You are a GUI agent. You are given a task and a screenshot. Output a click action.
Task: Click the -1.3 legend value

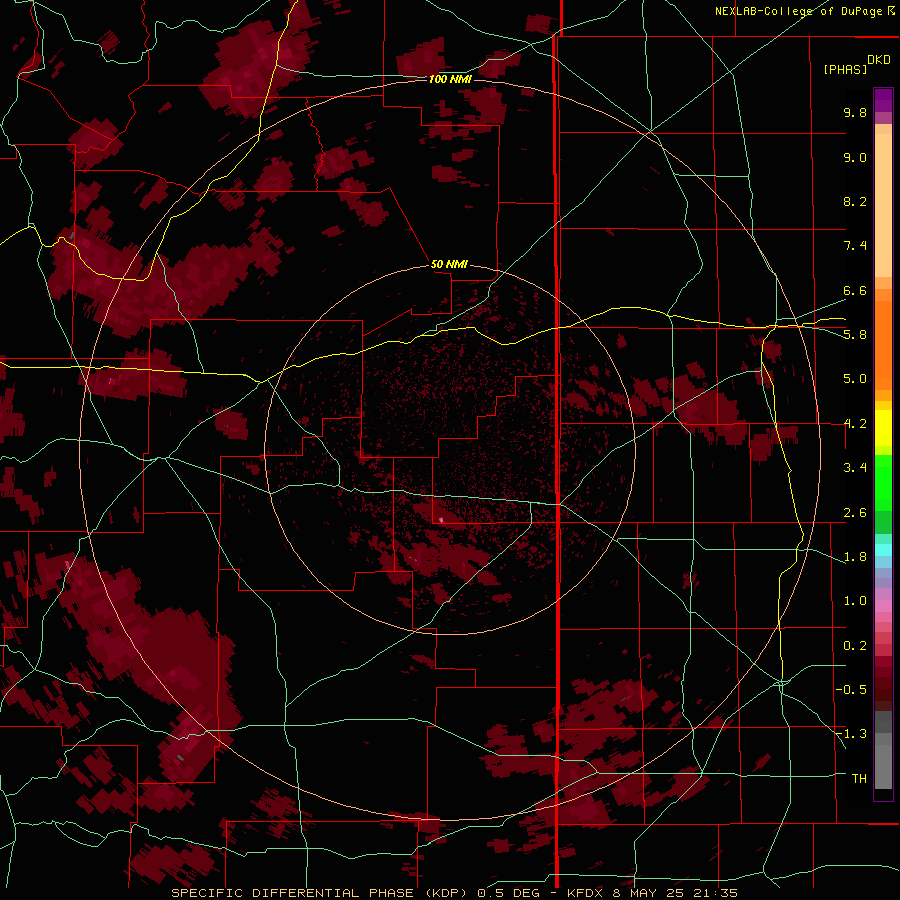(851, 734)
